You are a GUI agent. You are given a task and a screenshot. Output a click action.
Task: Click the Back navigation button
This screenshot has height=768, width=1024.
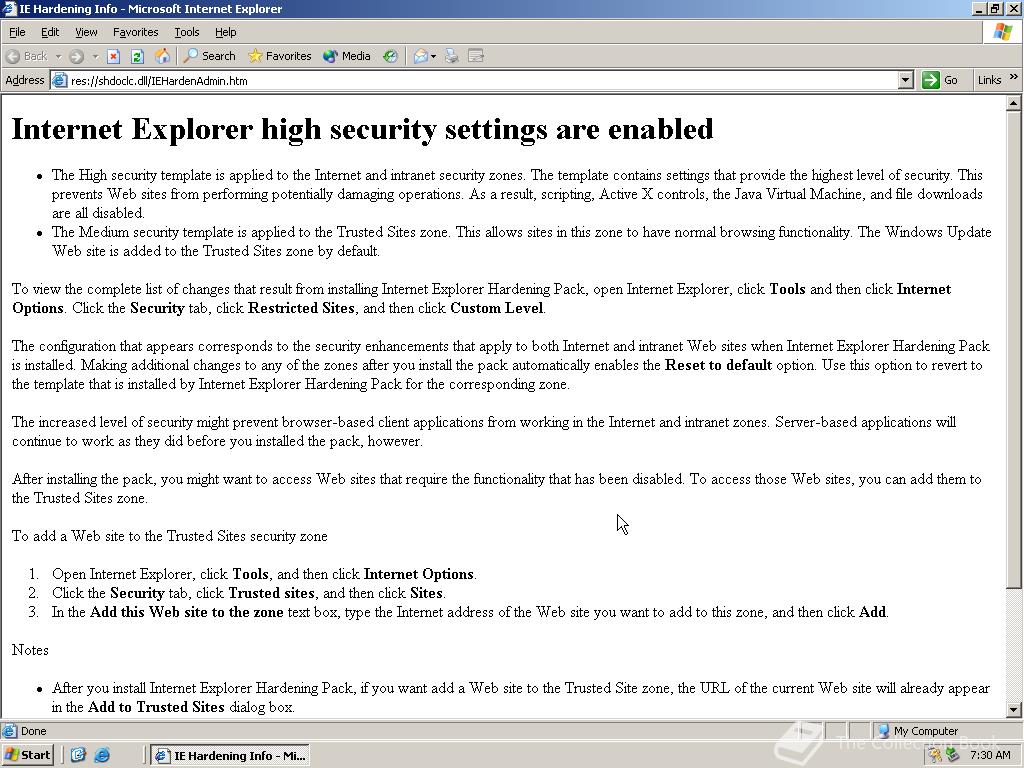tap(27, 56)
